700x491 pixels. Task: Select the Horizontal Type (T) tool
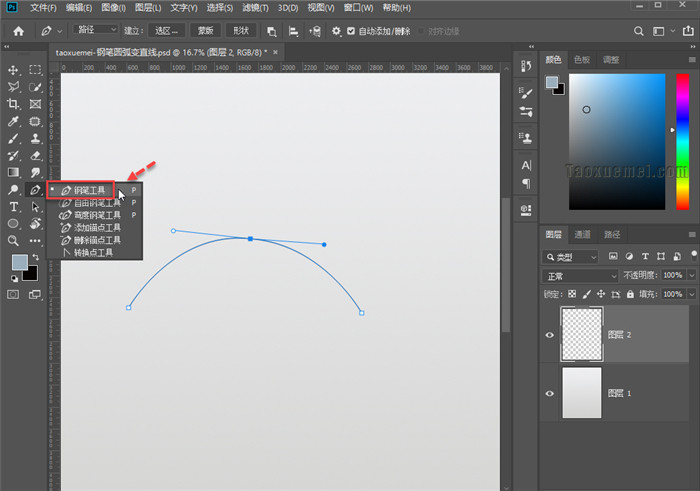(x=14, y=206)
